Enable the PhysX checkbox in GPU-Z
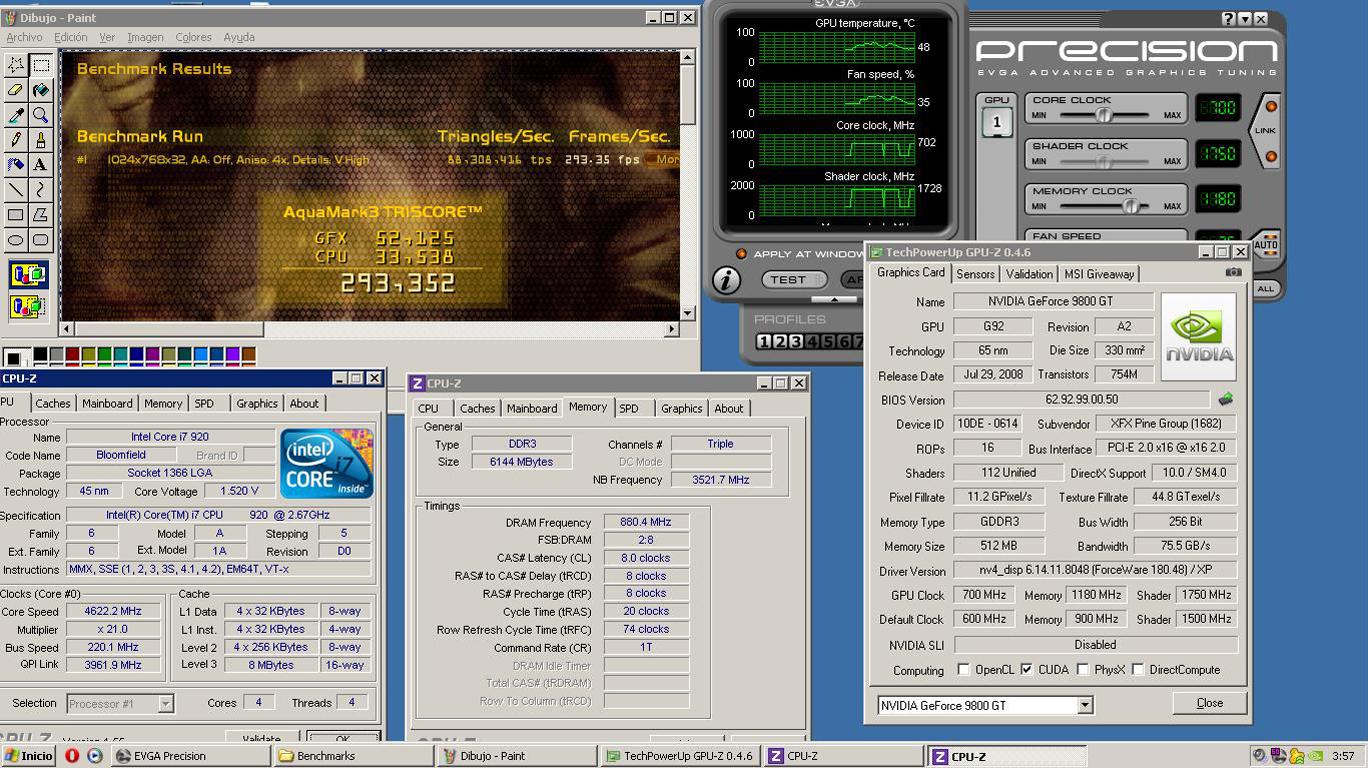The image size is (1368, 768). coord(1083,669)
